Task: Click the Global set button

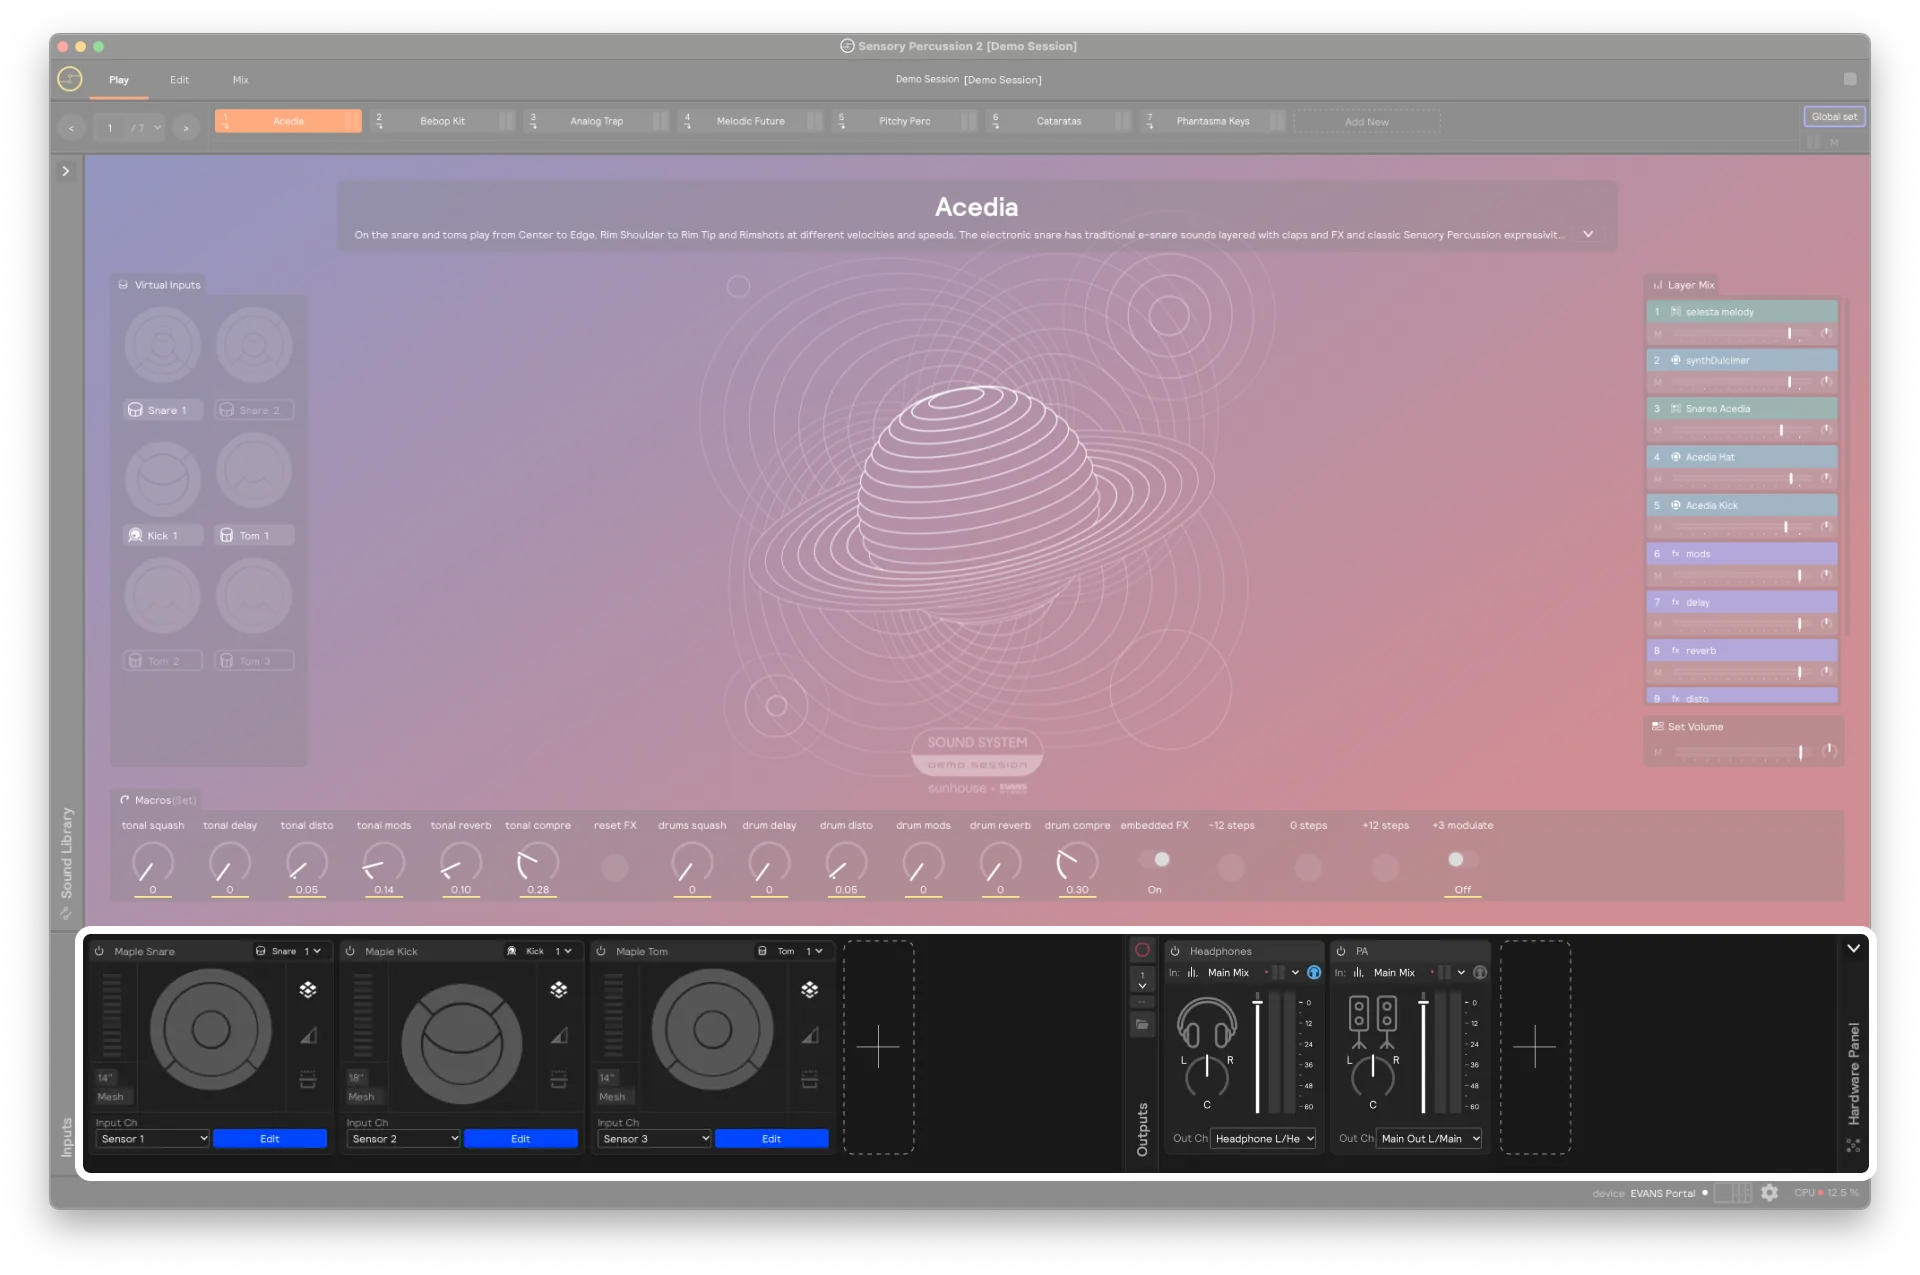Action: click(1834, 116)
